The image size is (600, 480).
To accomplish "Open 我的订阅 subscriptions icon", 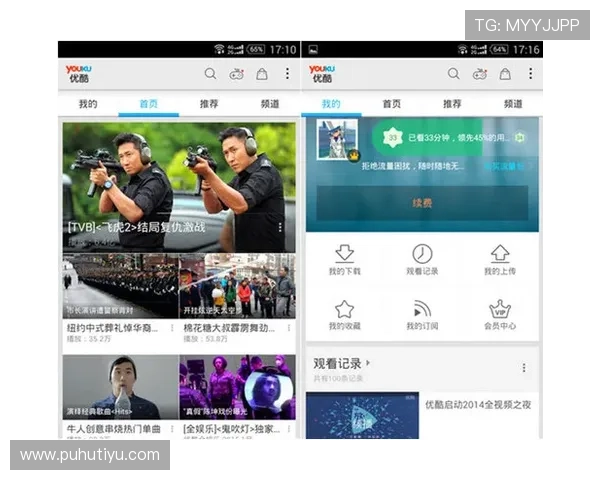I will (422, 309).
